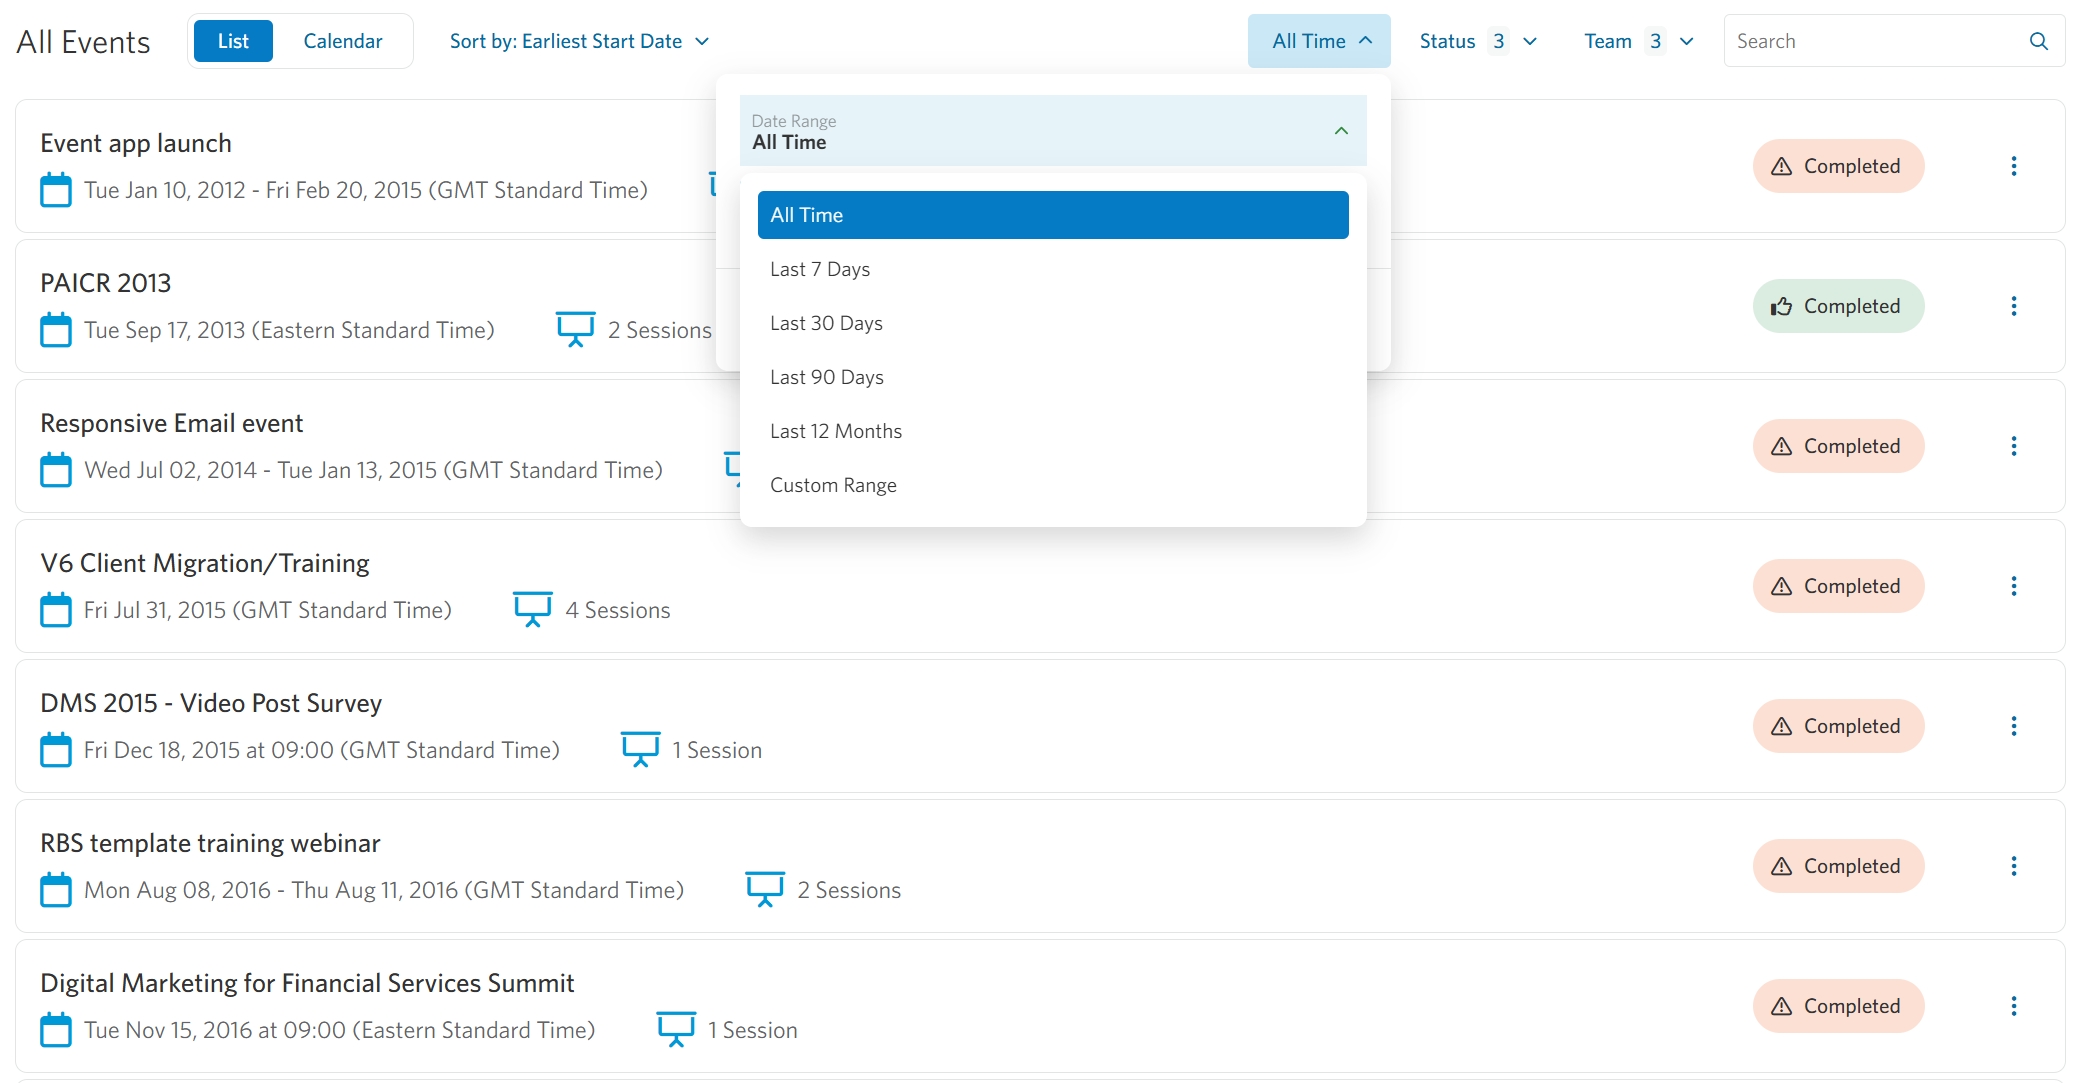Select the Last 12 Months option
Screen dimensions: 2086x1083
1053,431
